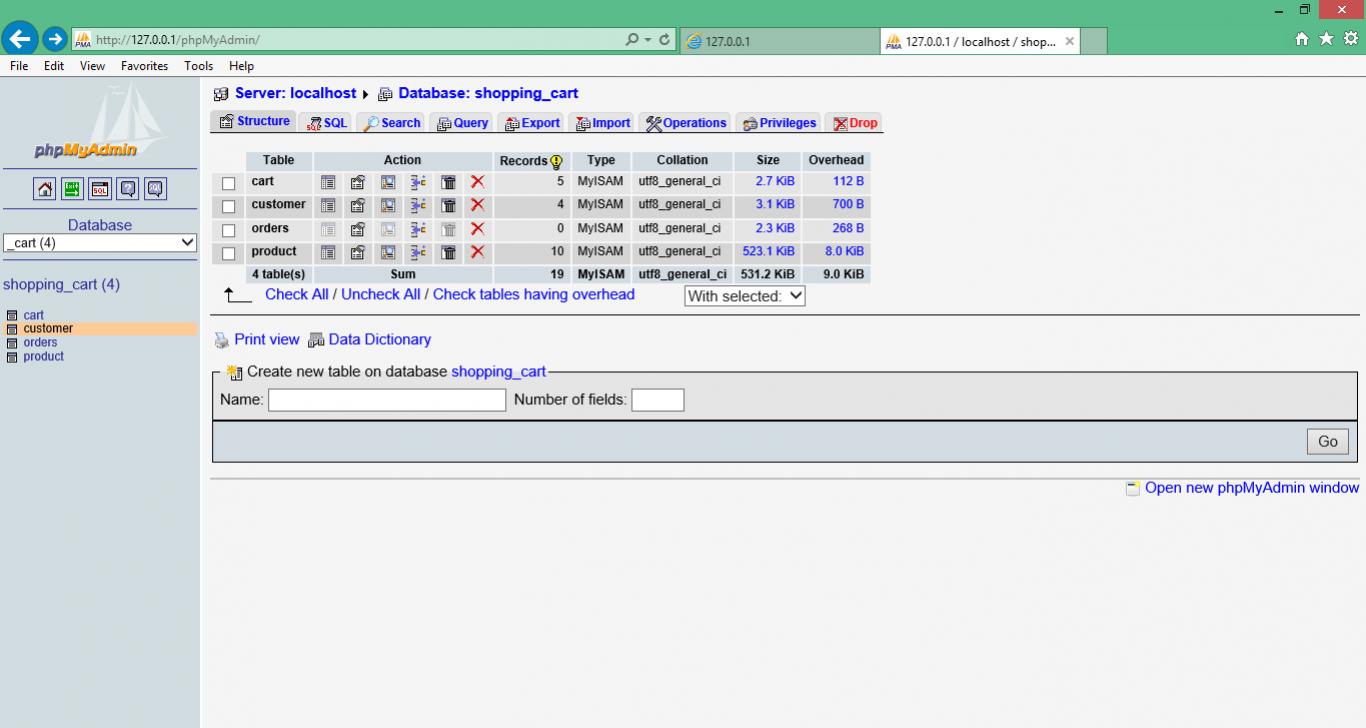Open the Operations tab

pyautogui.click(x=686, y=123)
